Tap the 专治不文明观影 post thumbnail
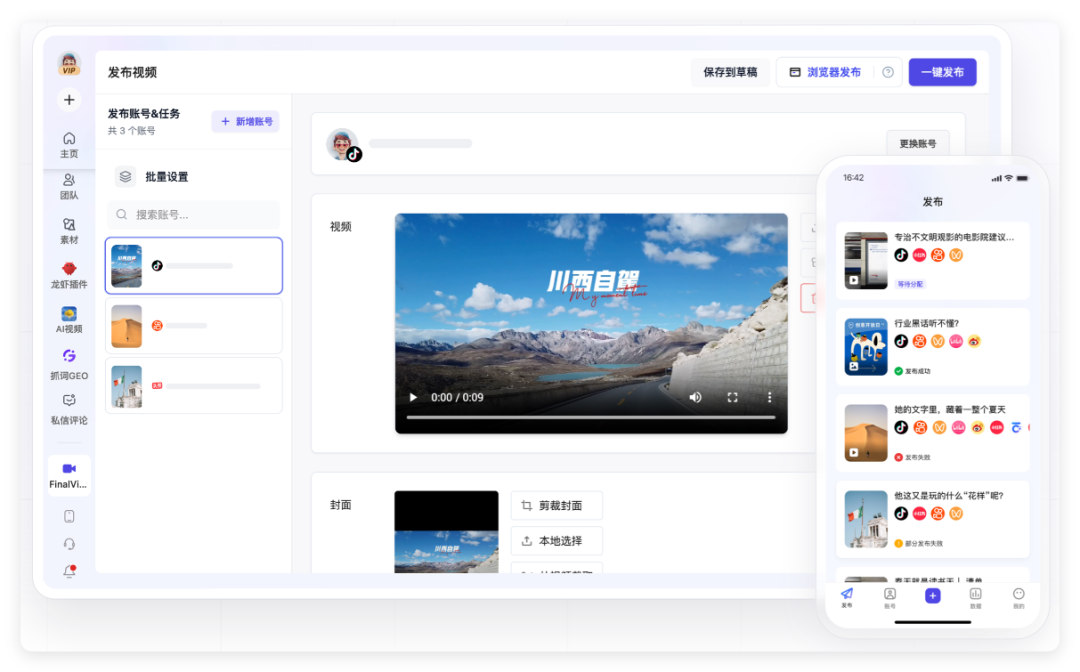 [866, 260]
